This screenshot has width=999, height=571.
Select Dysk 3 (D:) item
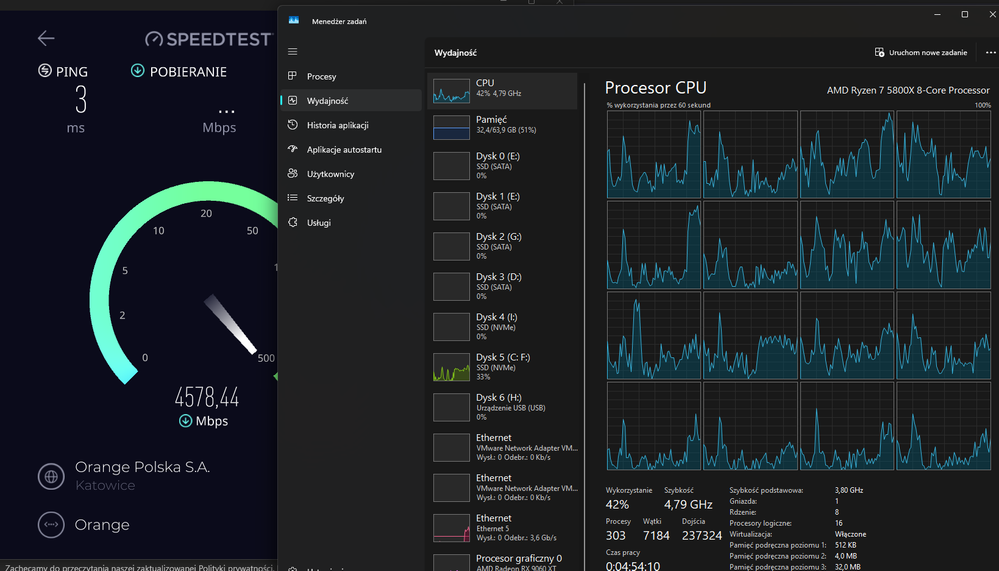(x=503, y=286)
